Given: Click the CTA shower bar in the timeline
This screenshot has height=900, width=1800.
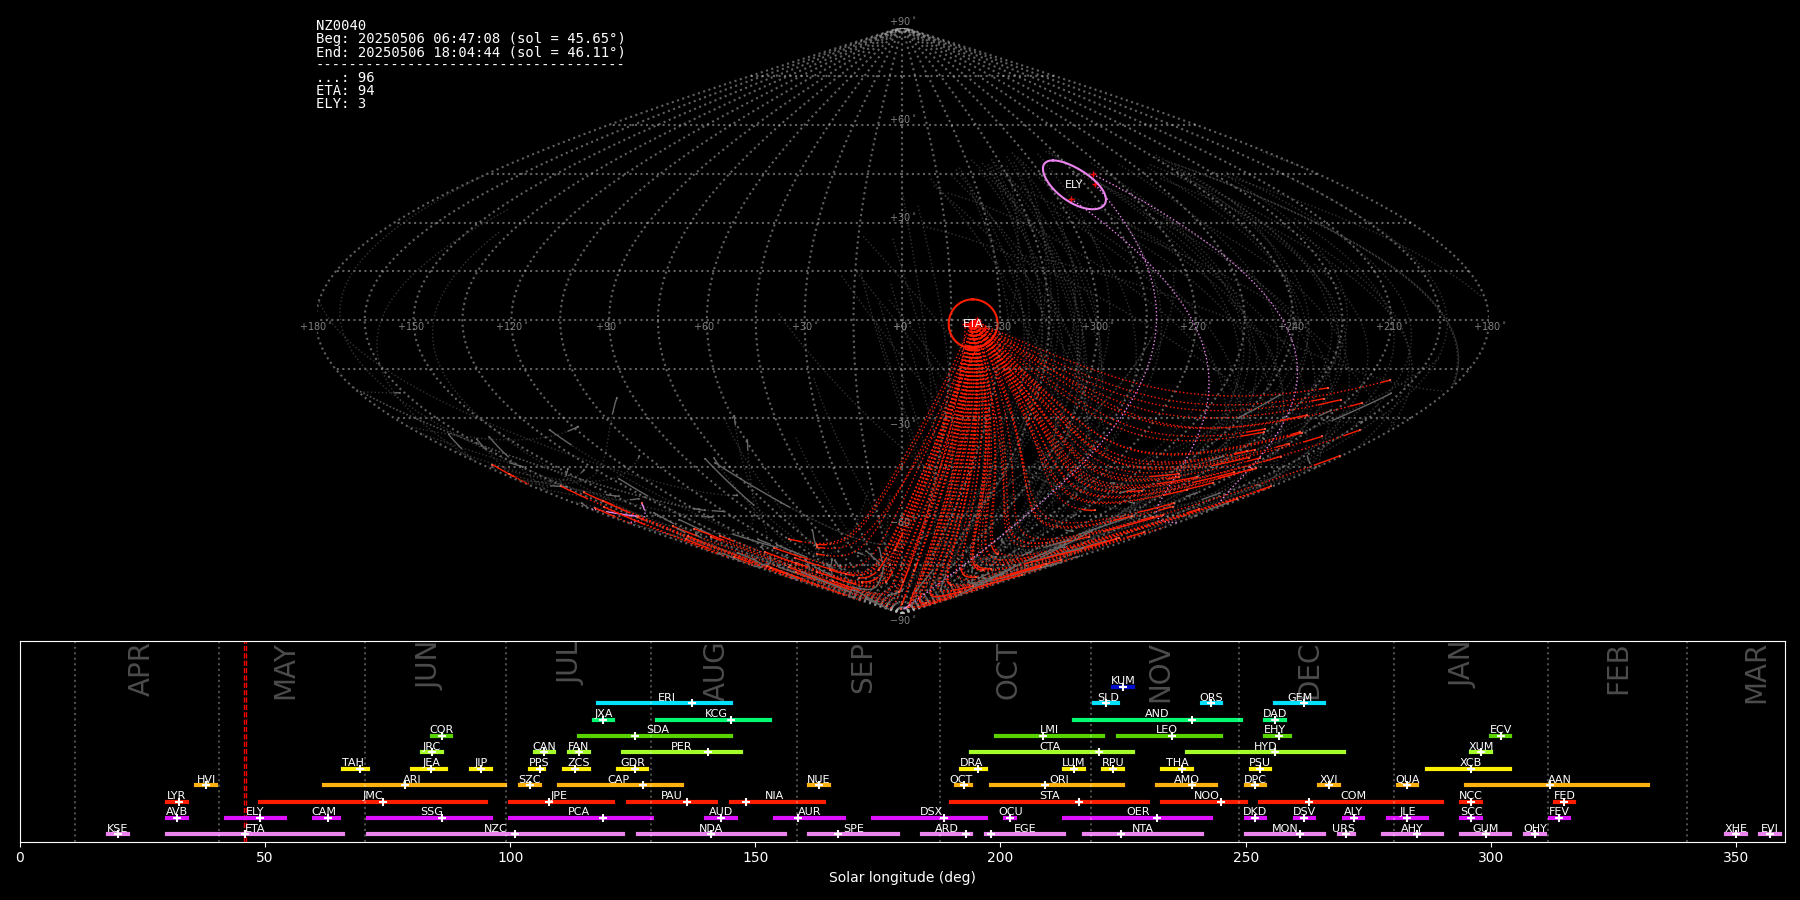Looking at the screenshot, I should [x=1052, y=752].
